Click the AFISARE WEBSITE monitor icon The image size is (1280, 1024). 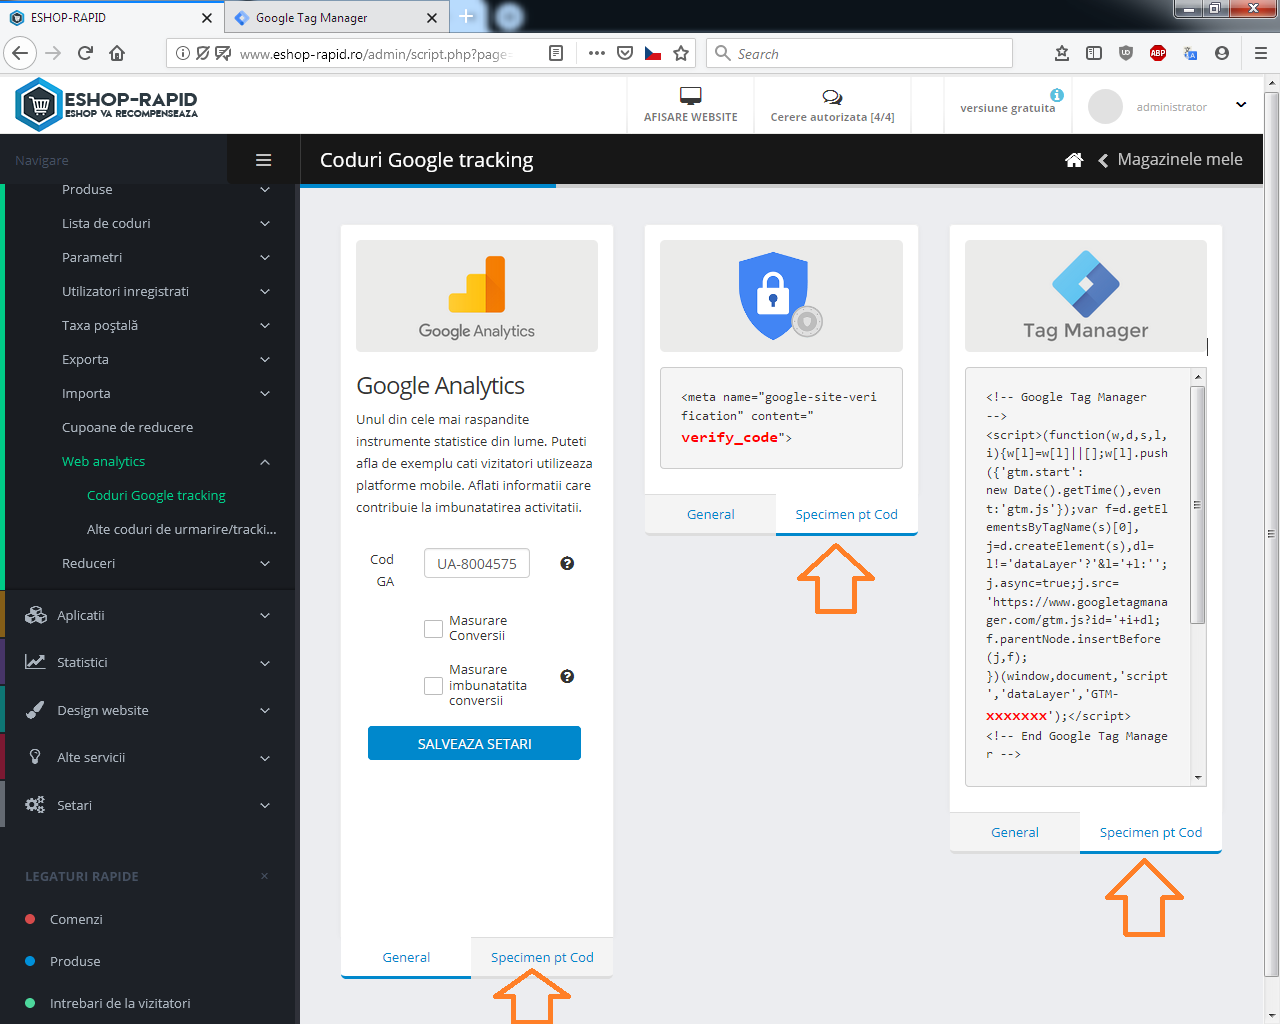(x=690, y=96)
